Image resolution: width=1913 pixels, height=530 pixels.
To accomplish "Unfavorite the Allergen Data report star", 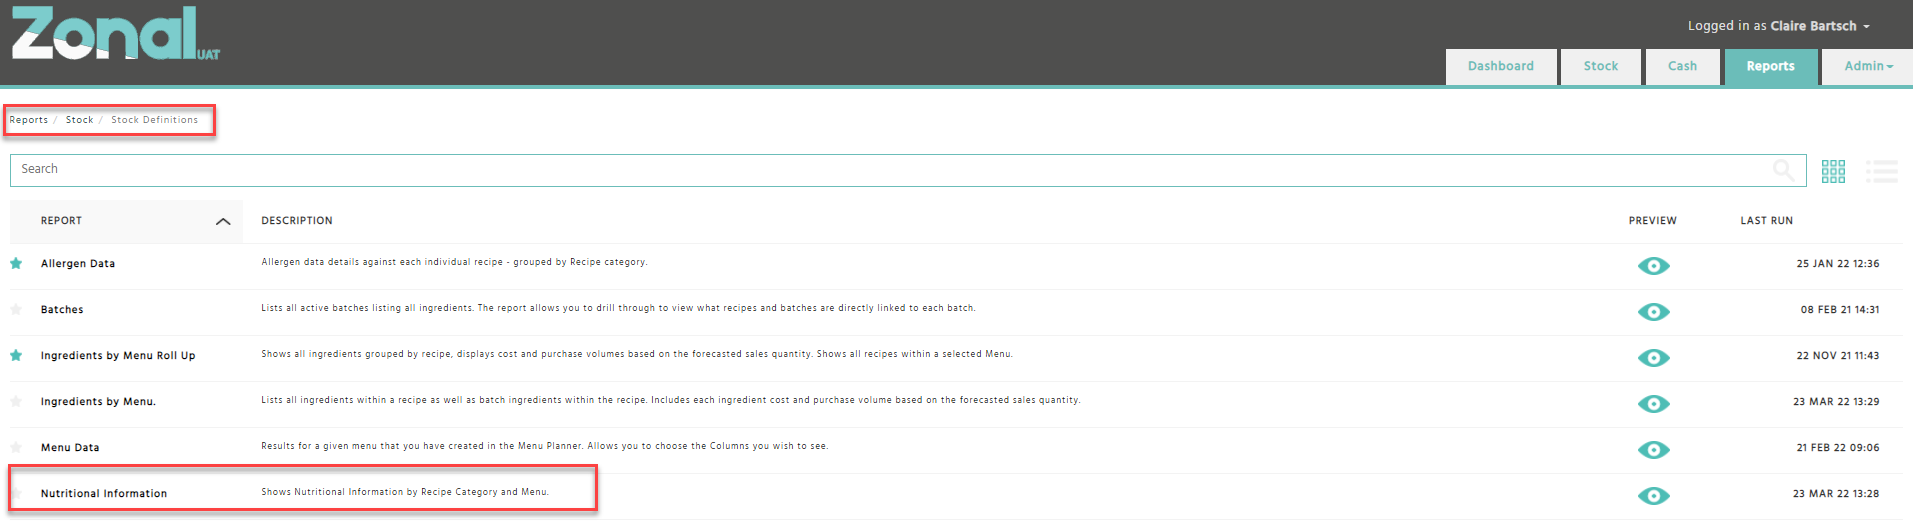I will 16,264.
